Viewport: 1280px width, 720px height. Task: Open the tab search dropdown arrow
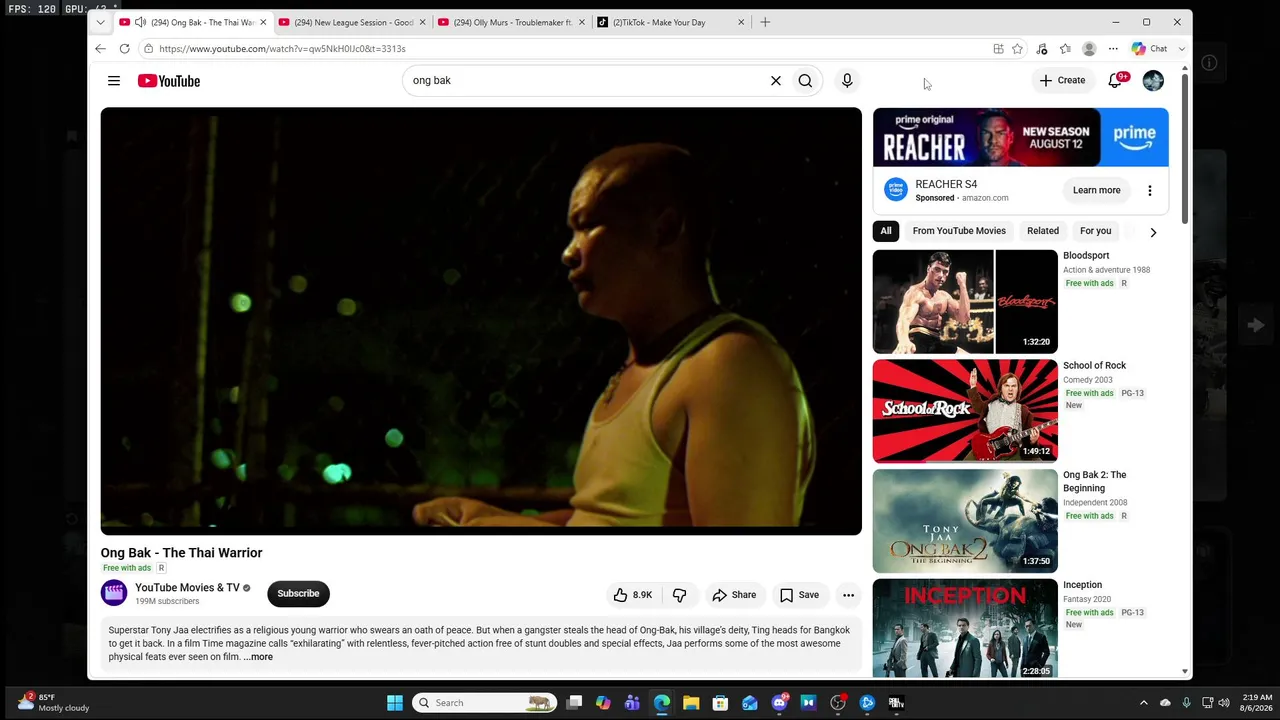(100, 22)
